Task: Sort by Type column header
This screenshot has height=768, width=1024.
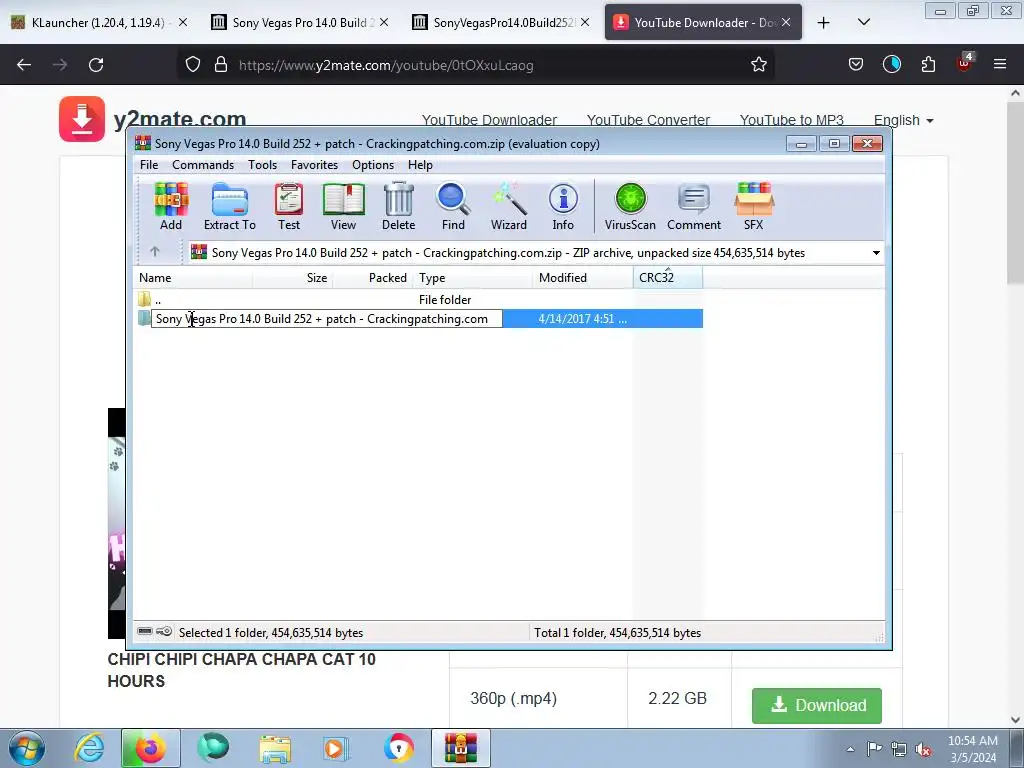Action: (x=472, y=278)
